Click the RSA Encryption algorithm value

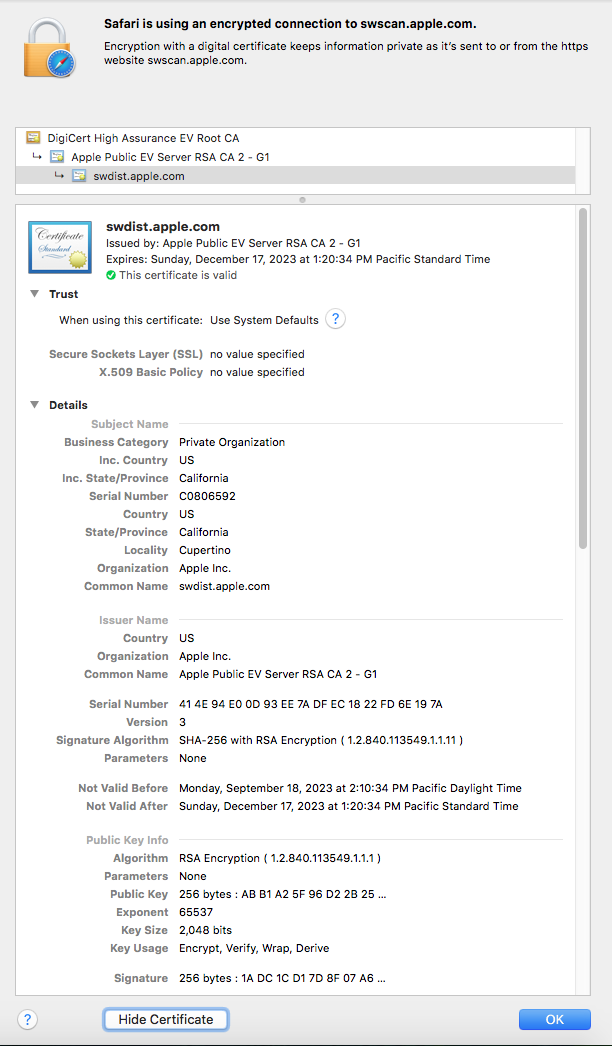[280, 859]
